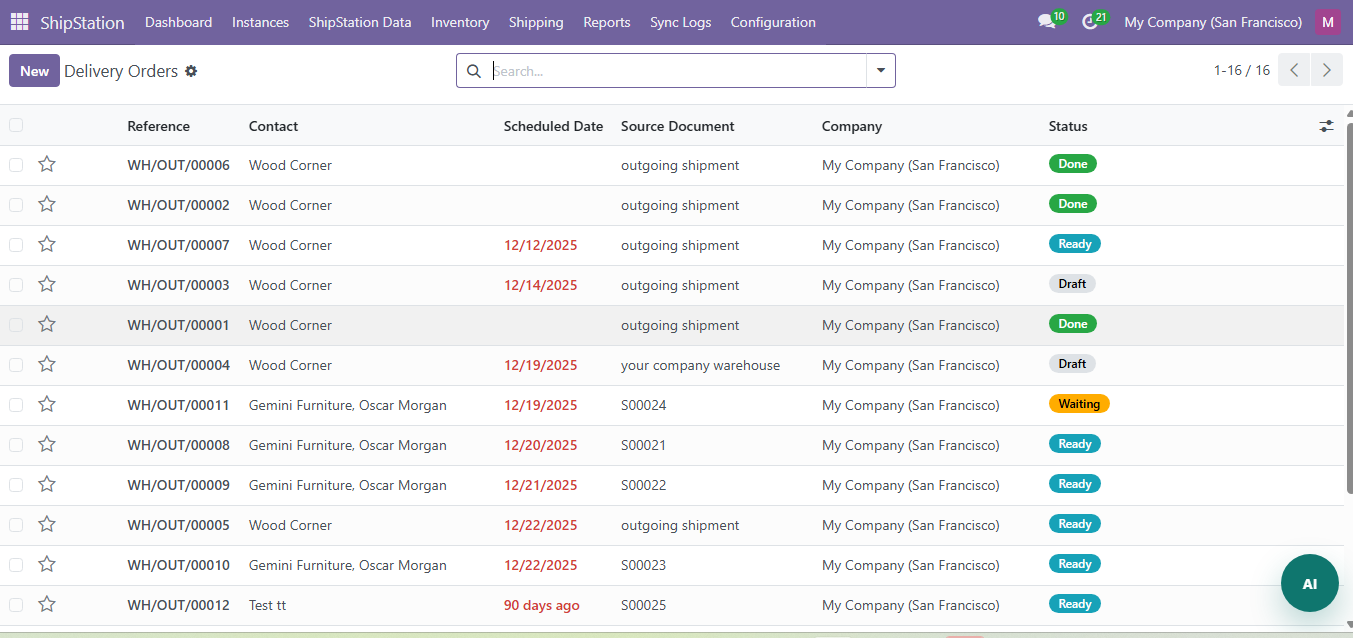Open the company switcher My Company (San Francisco)
Viewport: 1353px width, 638px height.
point(1212,22)
